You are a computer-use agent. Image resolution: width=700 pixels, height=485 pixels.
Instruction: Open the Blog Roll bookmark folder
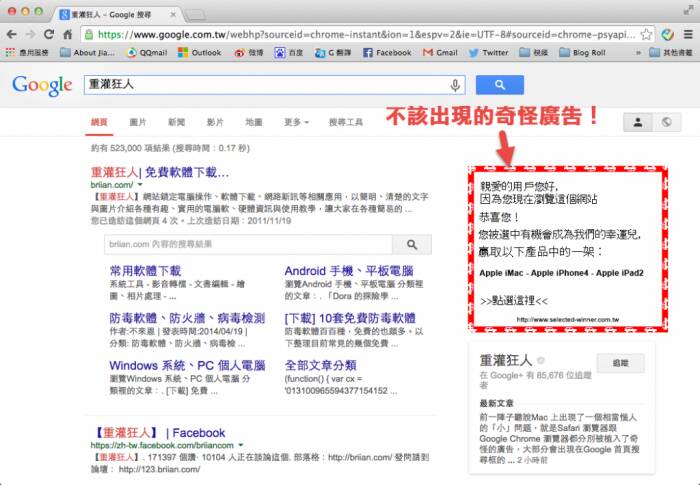(x=582, y=53)
